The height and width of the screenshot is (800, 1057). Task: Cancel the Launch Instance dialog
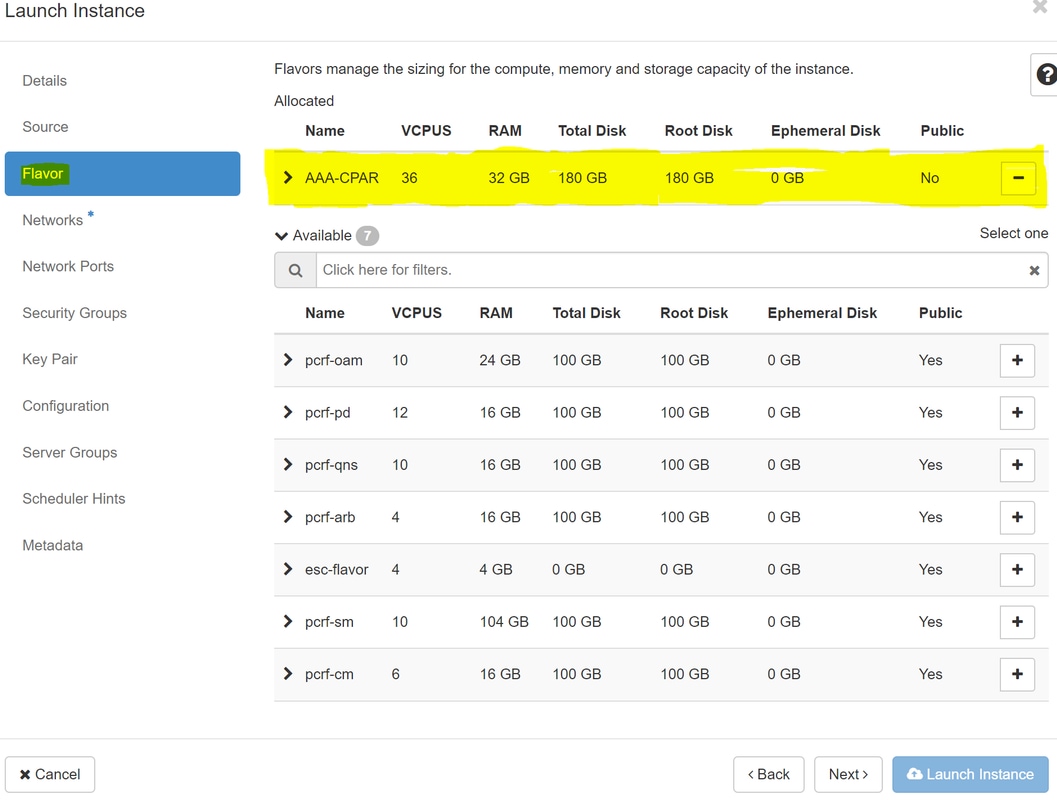coord(50,774)
